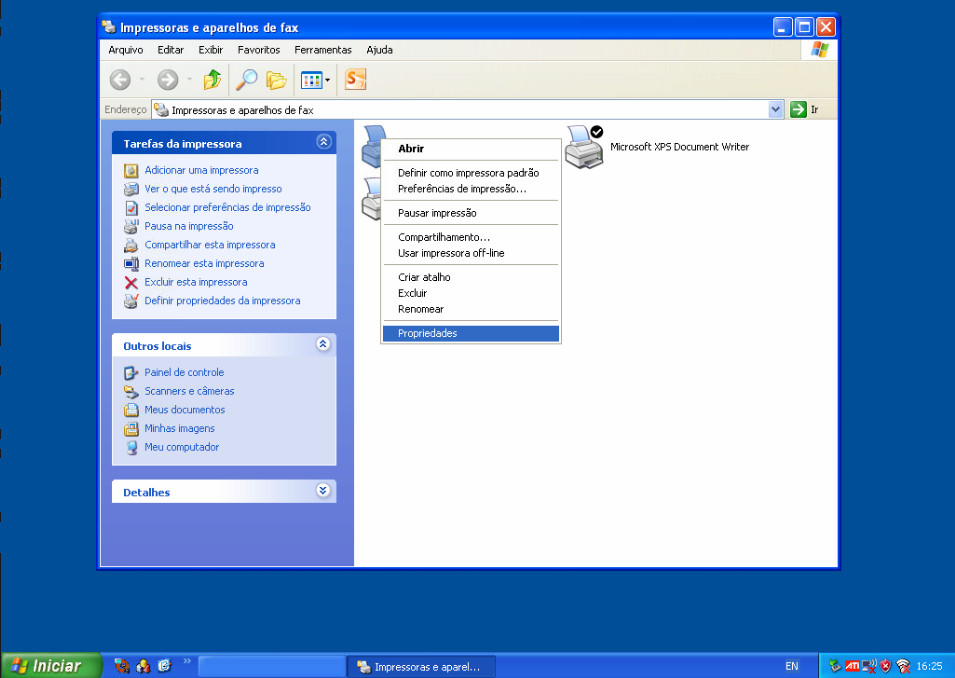Open the Search magnifier toolbar icon

coord(245,80)
